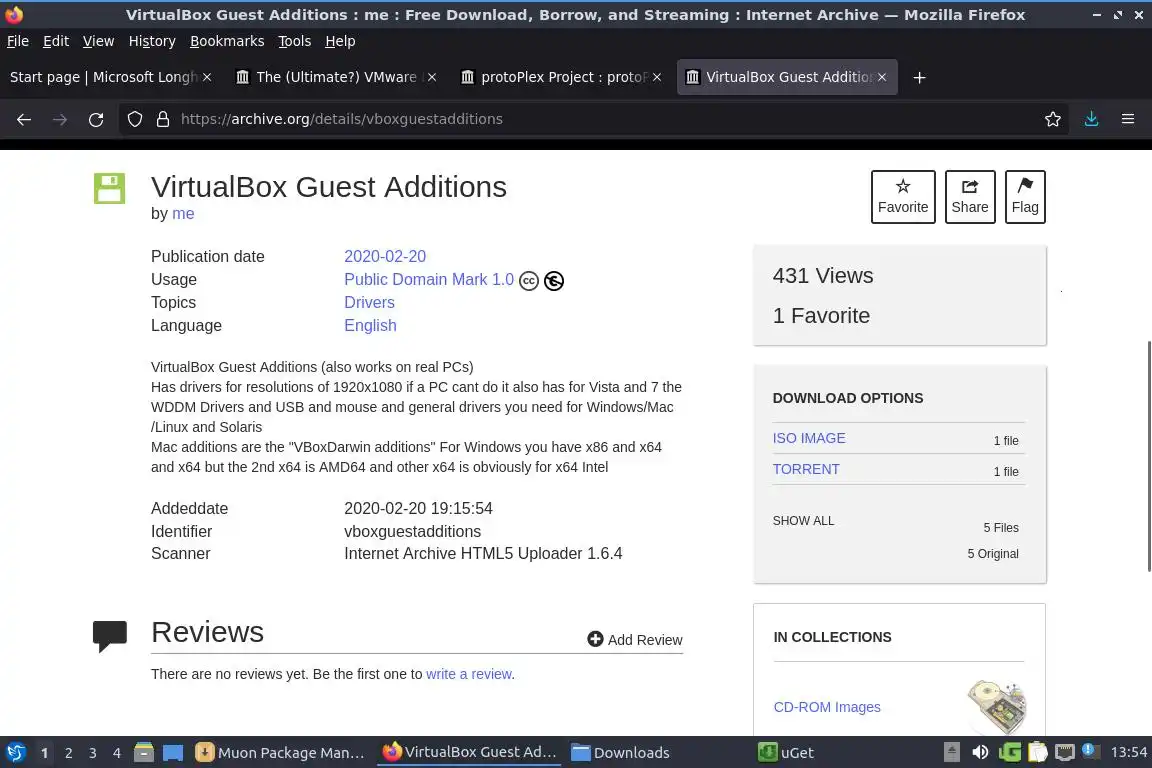1152x768 pixels.
Task: Show all download files
Action: pyautogui.click(x=803, y=520)
